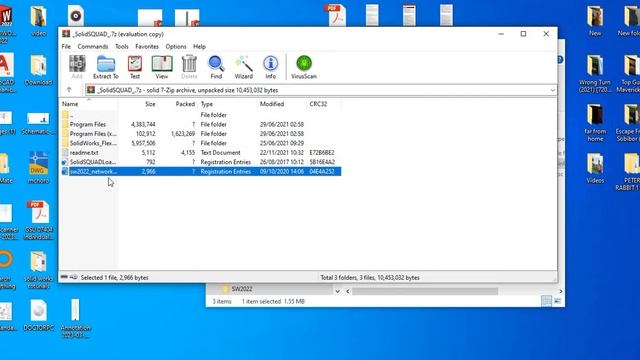This screenshot has width=640, height=360.
Task: Go up one folder level arrow
Action: pyautogui.click(x=69, y=90)
